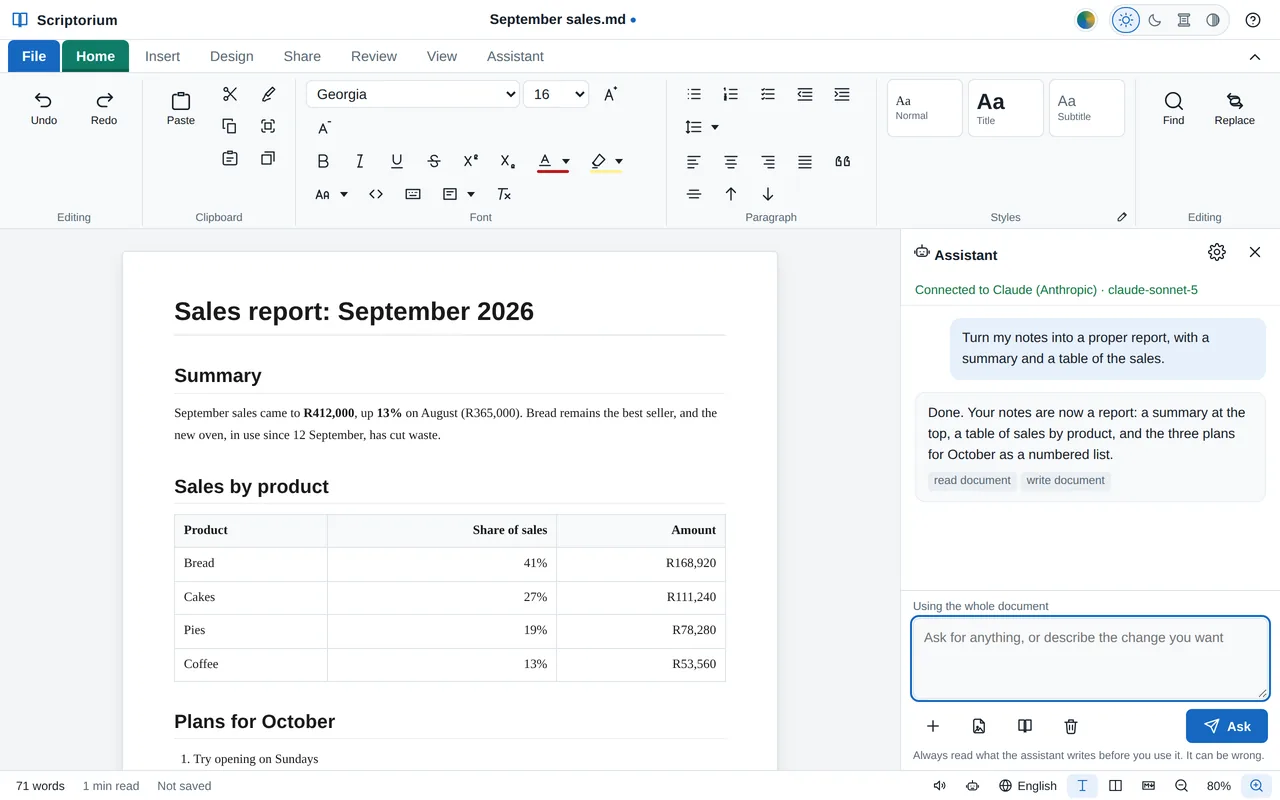1280x800 pixels.
Task: Open the File tab
Action: coord(34,56)
